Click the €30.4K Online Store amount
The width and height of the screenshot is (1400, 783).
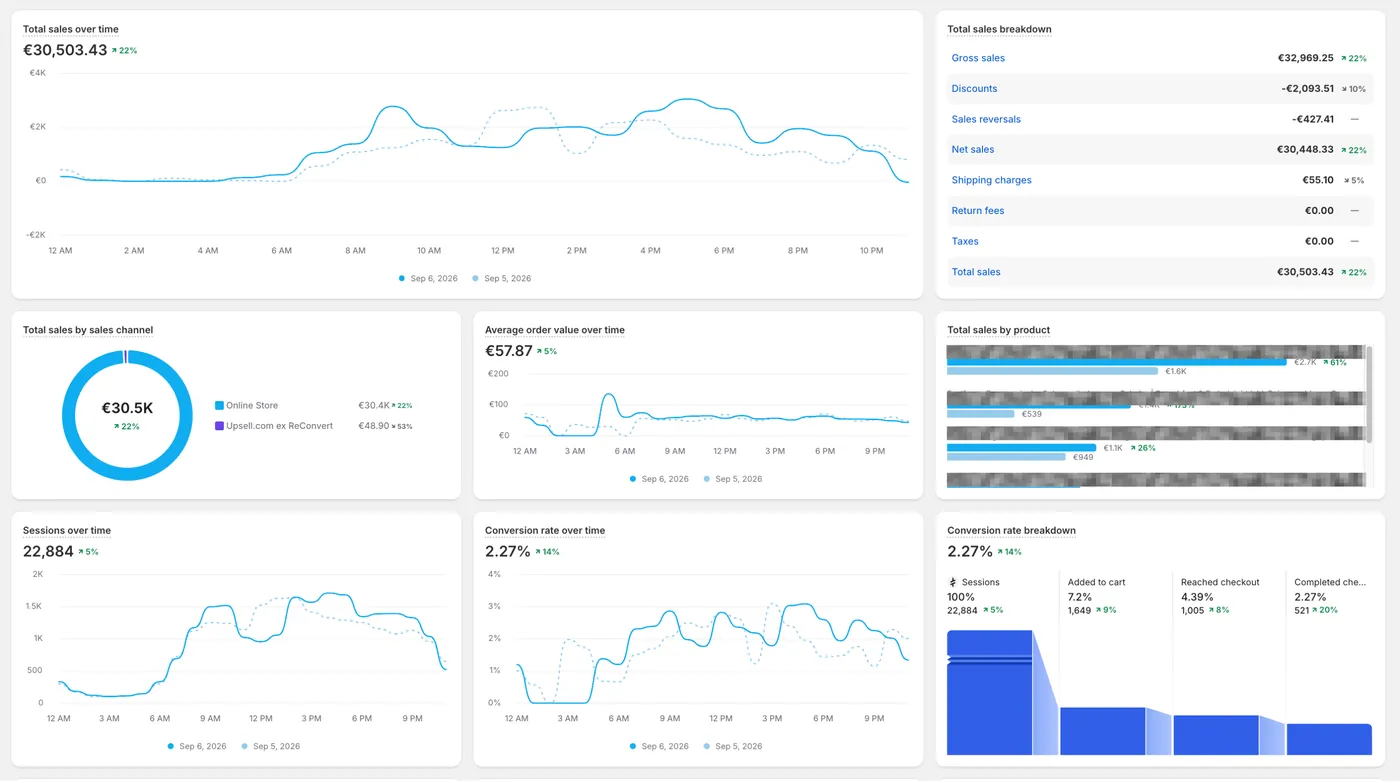click(x=373, y=405)
